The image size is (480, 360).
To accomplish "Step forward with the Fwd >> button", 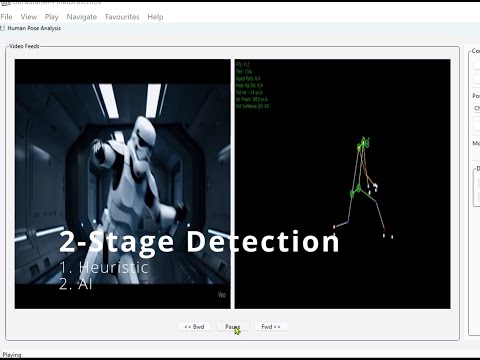I will click(x=271, y=327).
